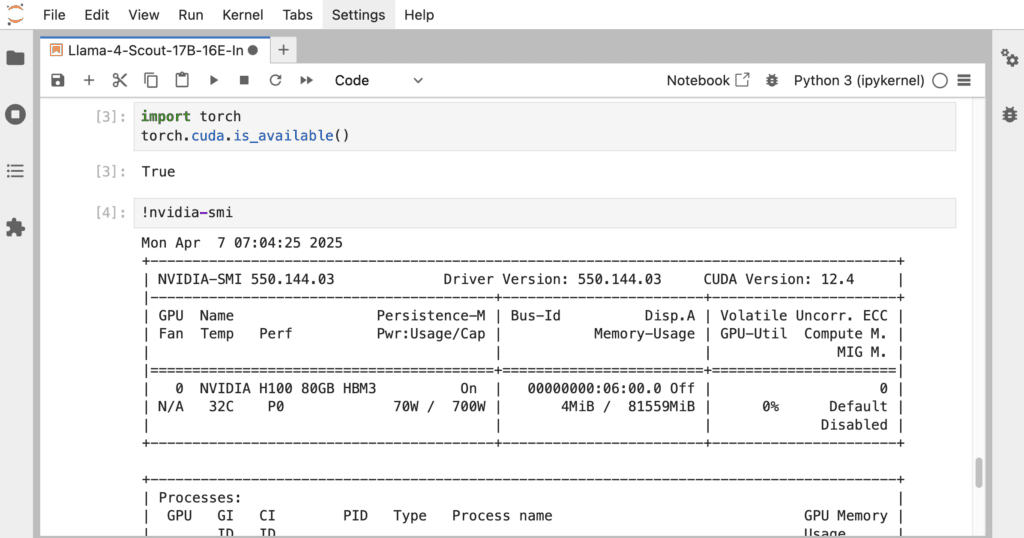
Task: Open a new launcher tab with plus
Action: click(283, 50)
